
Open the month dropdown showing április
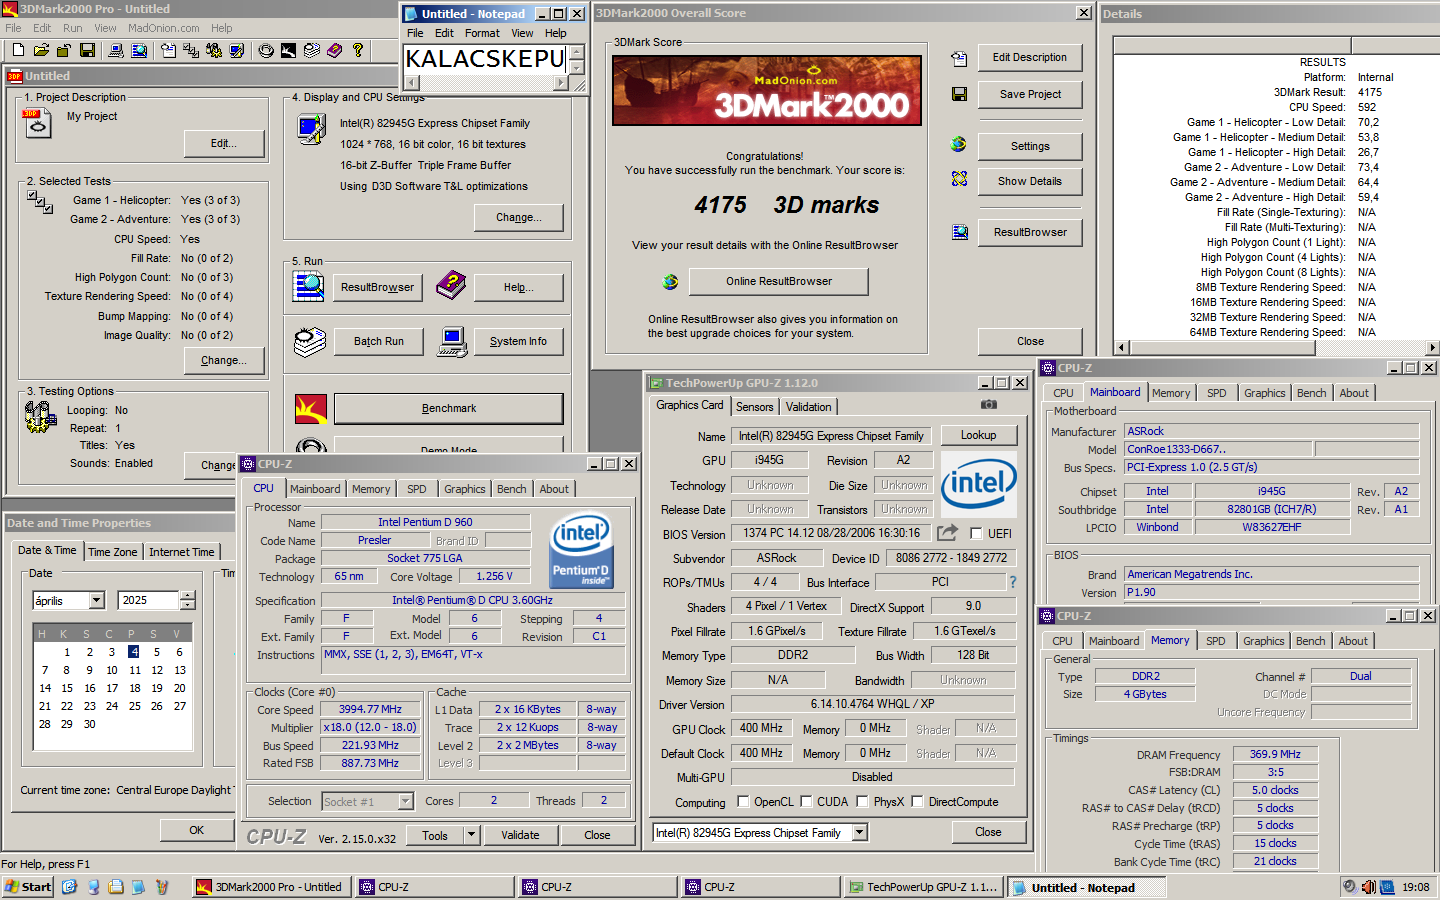tap(97, 600)
